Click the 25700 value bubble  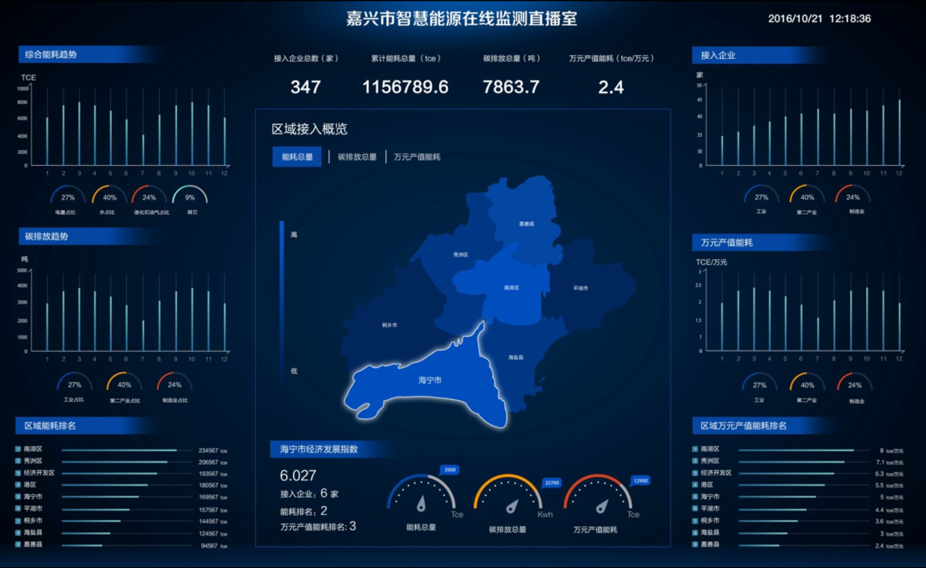552,482
